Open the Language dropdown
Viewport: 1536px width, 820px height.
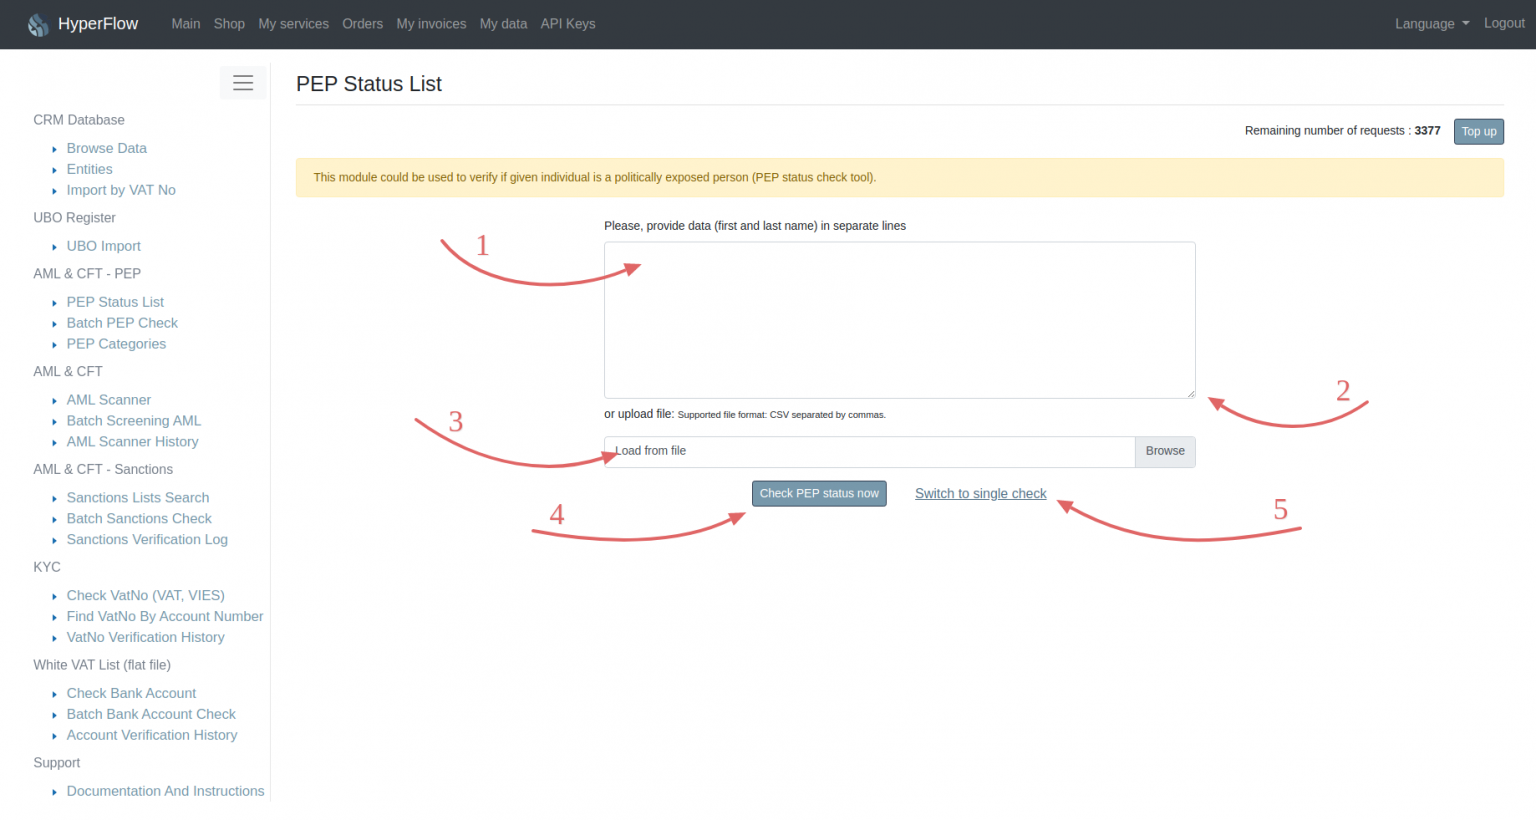[1430, 23]
